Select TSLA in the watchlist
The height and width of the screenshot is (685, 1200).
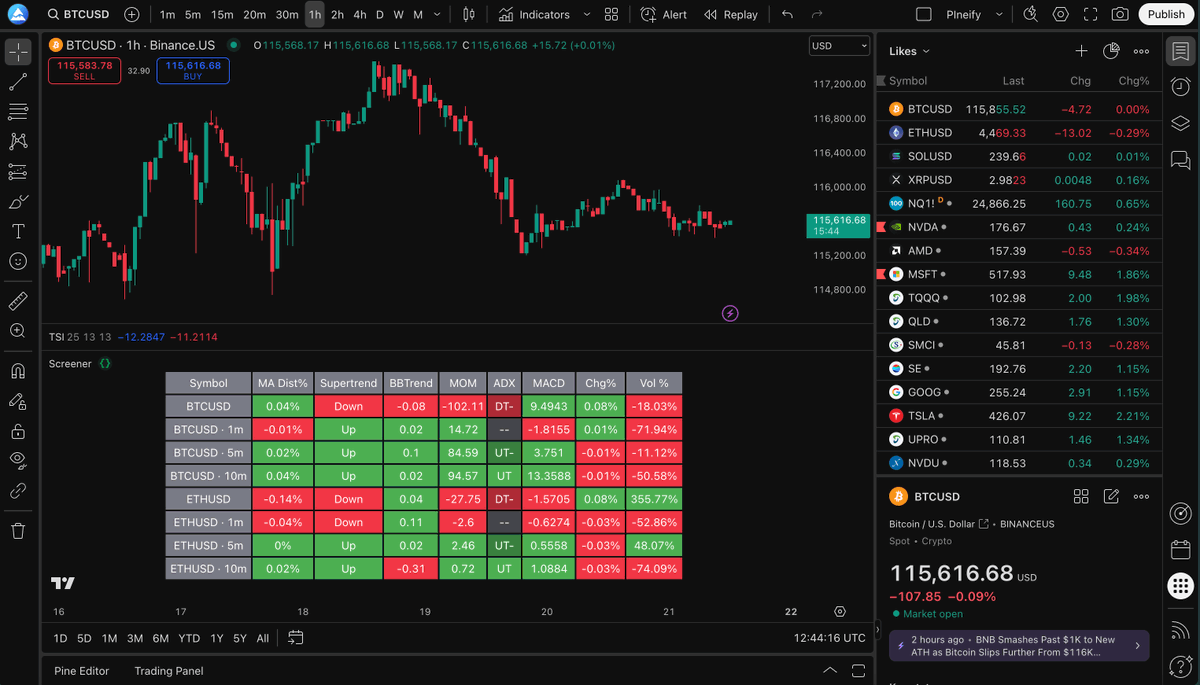point(1019,416)
